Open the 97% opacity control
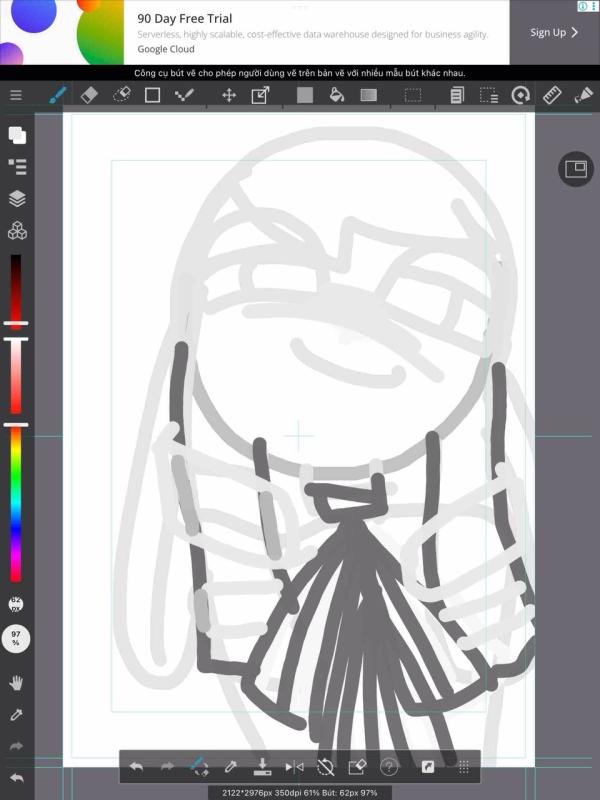This screenshot has width=600, height=800. [x=16, y=638]
